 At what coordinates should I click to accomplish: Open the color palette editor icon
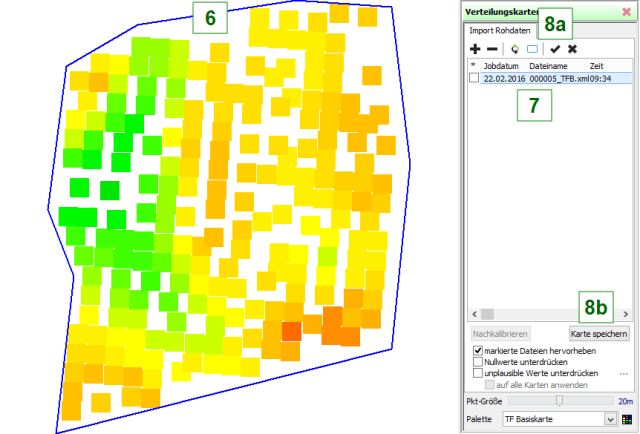[627, 419]
